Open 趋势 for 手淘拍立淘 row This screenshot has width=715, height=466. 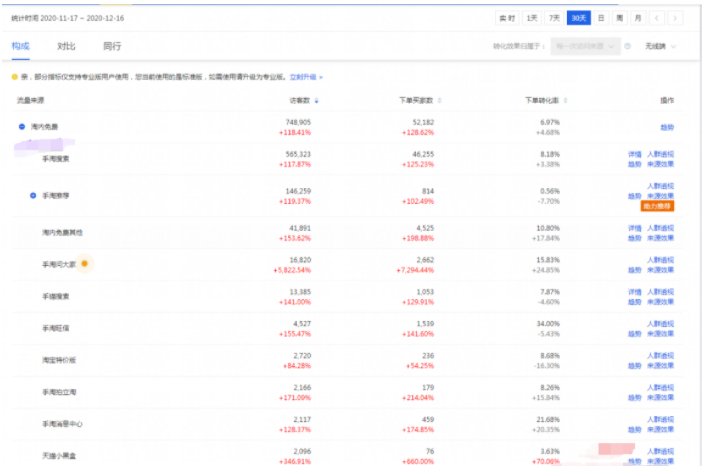click(x=635, y=398)
